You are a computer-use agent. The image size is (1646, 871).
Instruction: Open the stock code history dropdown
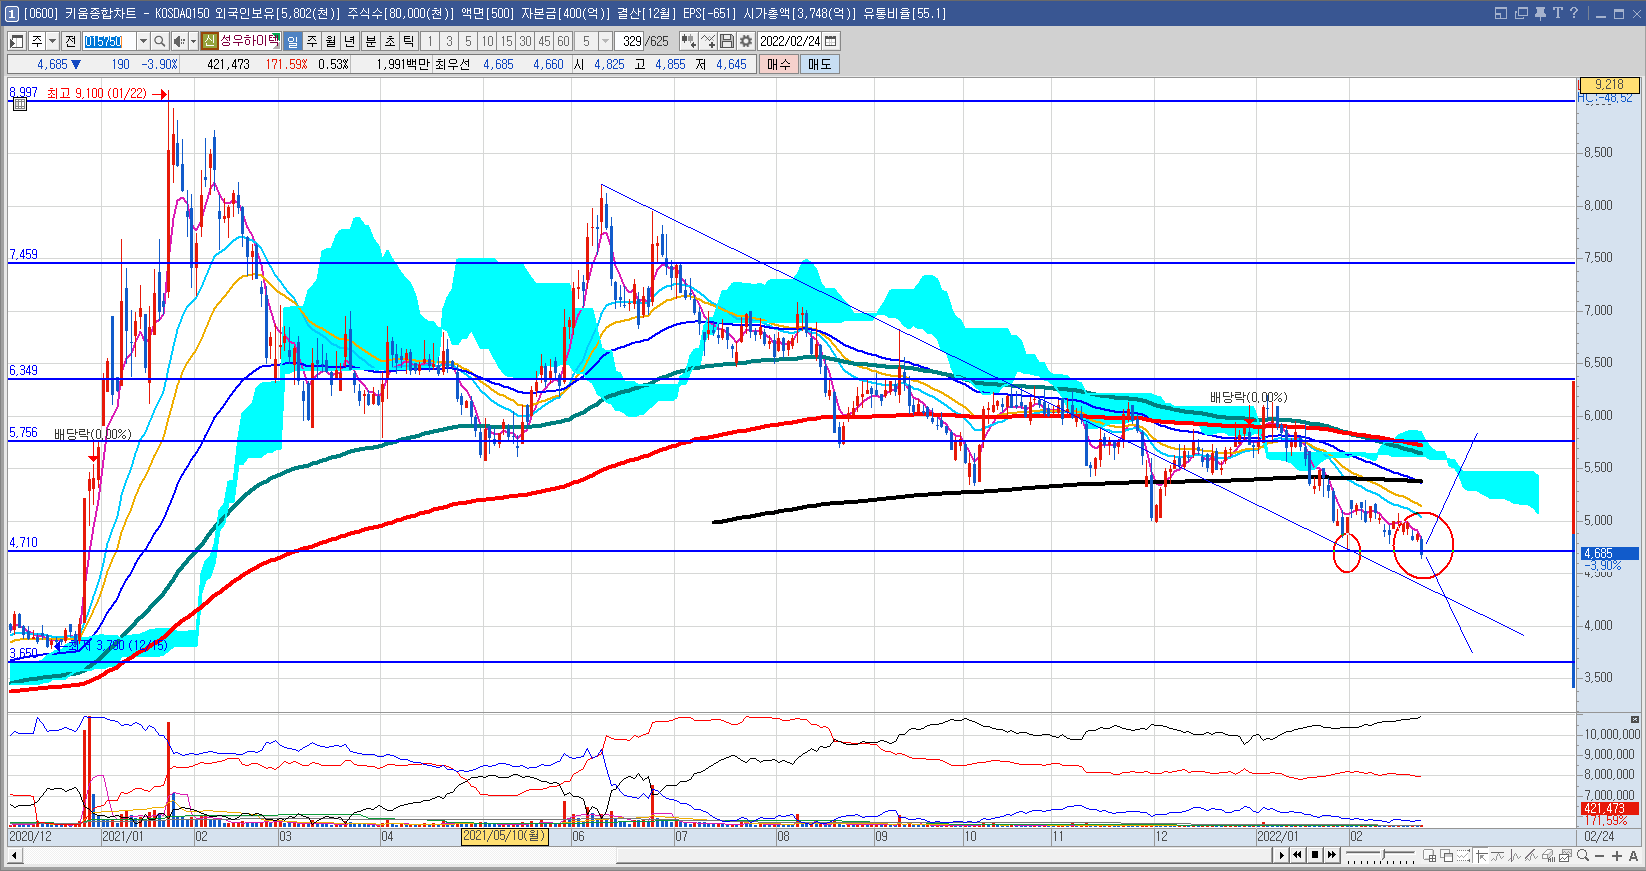143,41
